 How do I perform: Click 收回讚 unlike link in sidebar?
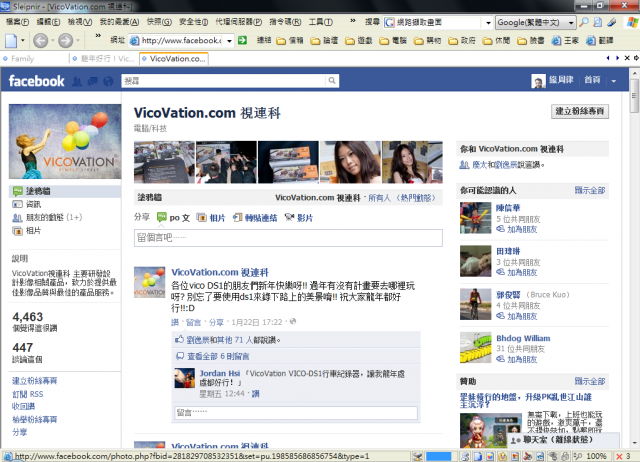pos(23,406)
